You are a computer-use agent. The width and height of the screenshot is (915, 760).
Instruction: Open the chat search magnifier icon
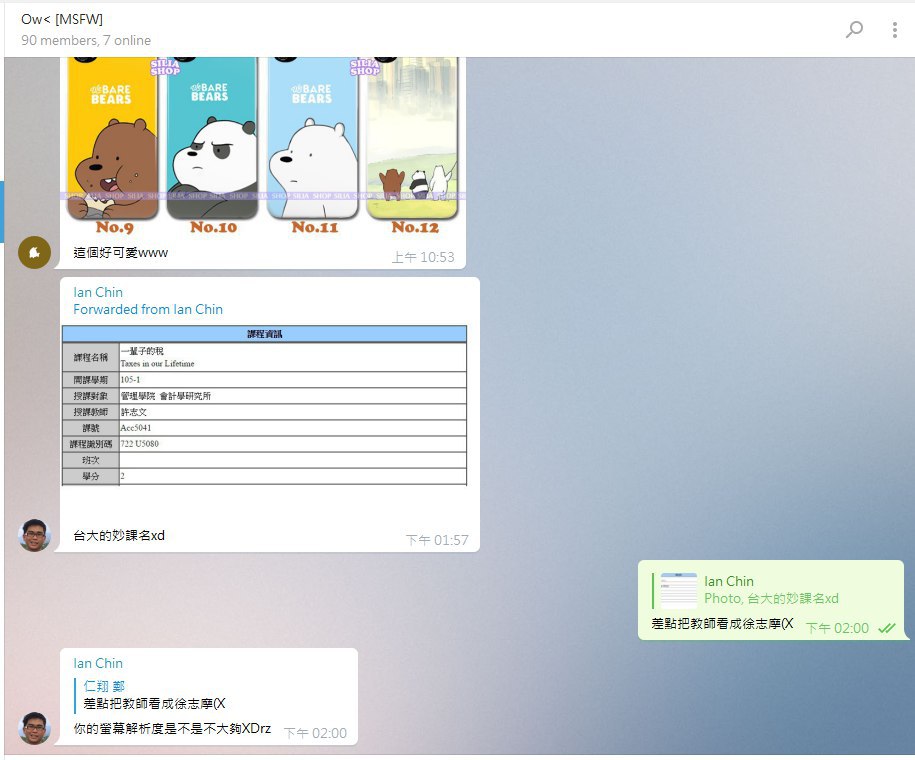click(854, 29)
